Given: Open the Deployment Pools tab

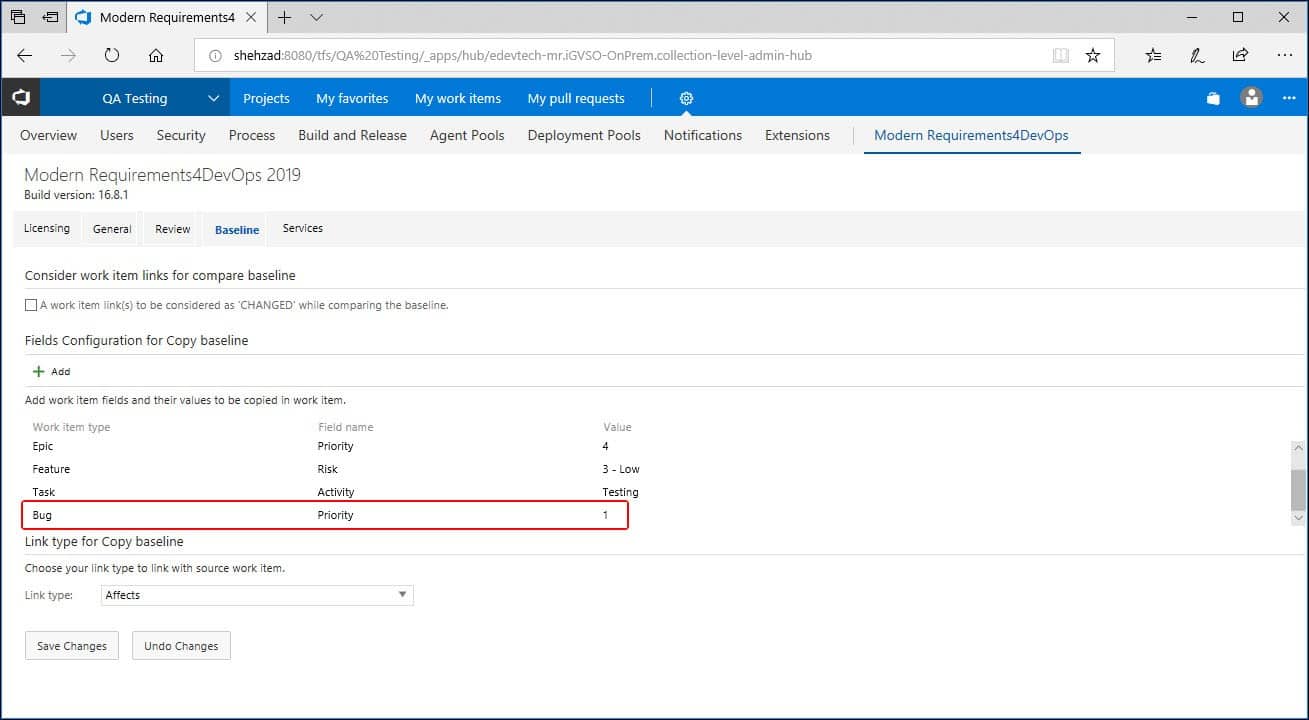Looking at the screenshot, I should 584,135.
